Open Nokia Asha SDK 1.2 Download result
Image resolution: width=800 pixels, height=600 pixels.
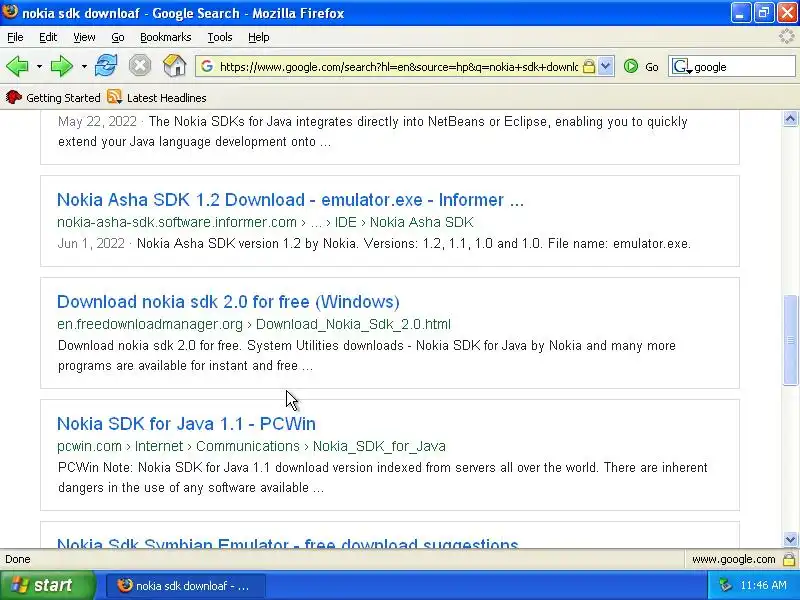(290, 199)
